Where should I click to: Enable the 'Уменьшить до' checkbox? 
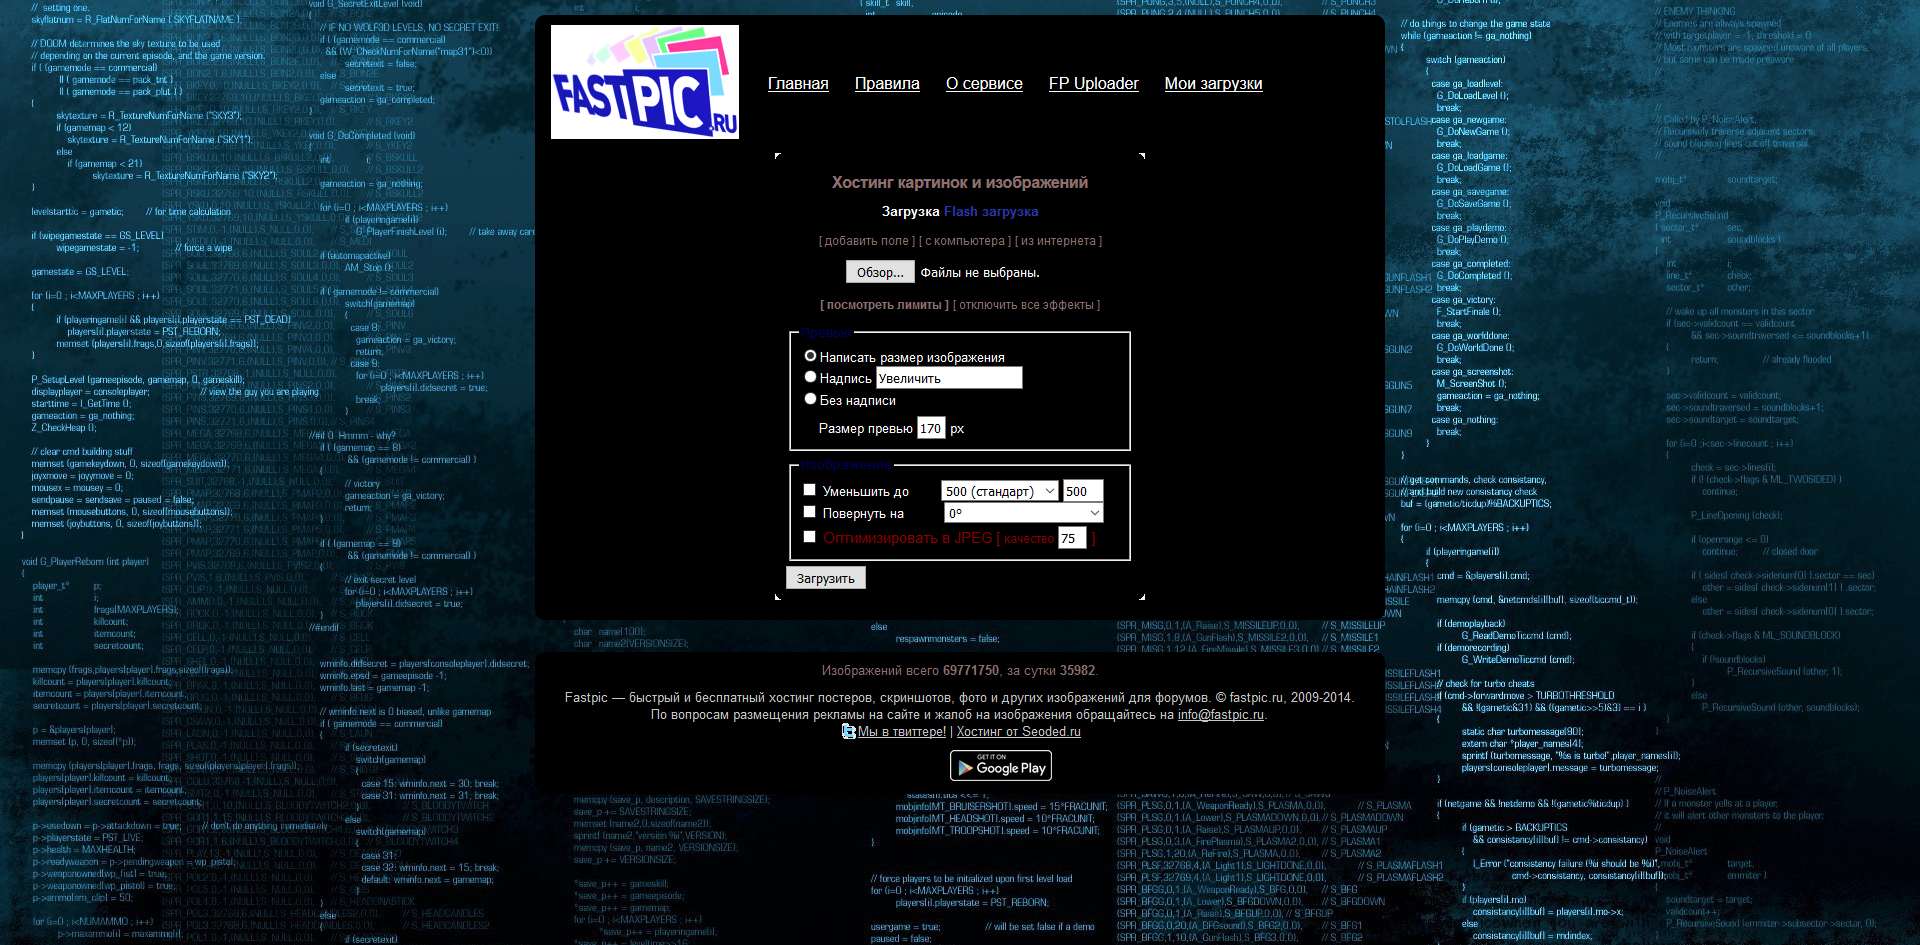(x=808, y=489)
